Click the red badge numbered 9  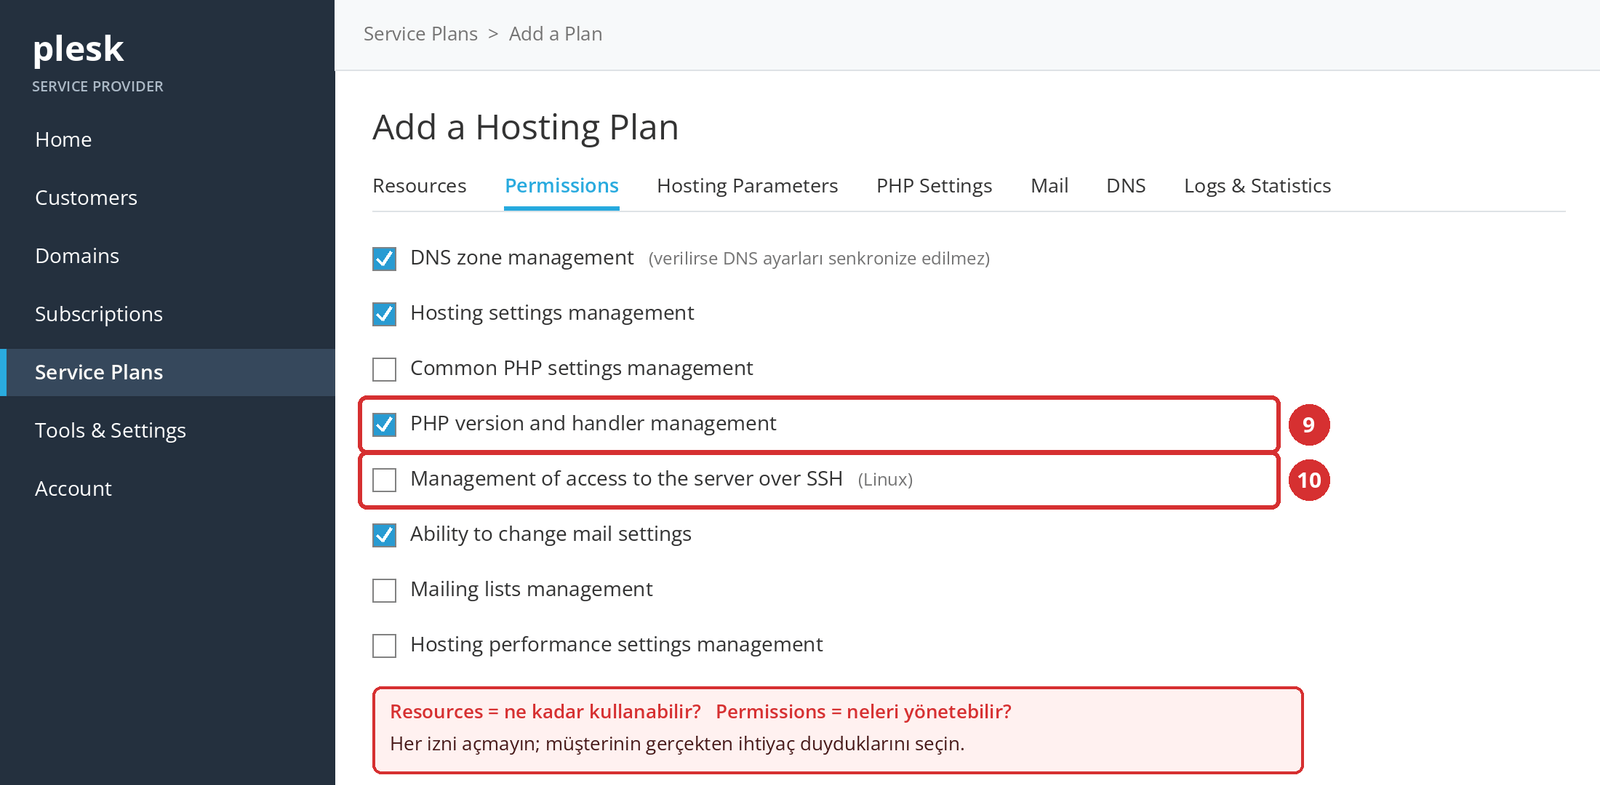[x=1308, y=425]
